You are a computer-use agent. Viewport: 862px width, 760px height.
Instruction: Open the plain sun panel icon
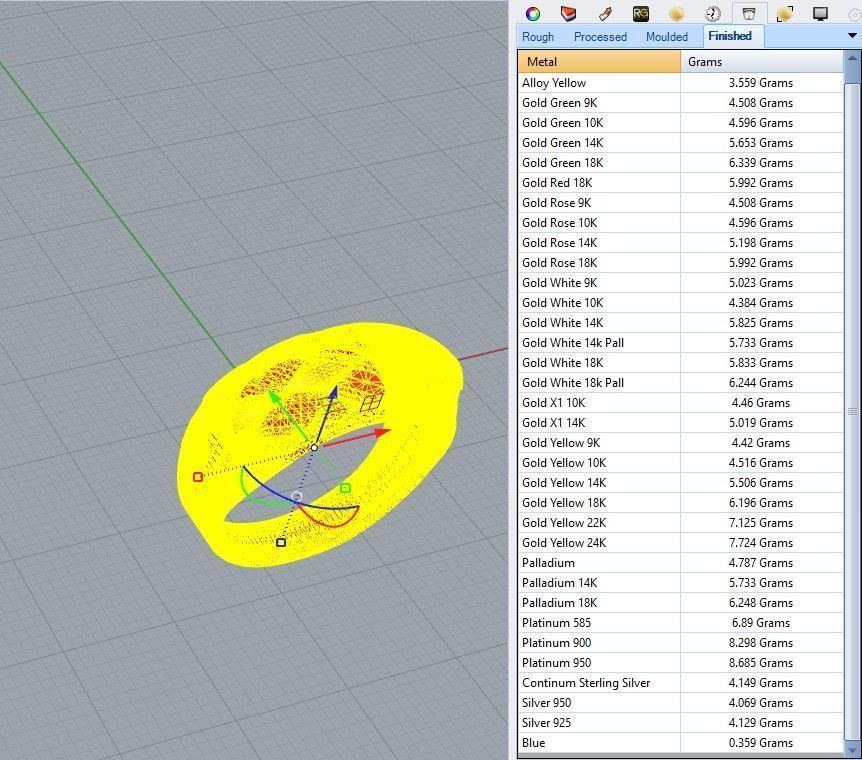coord(677,14)
